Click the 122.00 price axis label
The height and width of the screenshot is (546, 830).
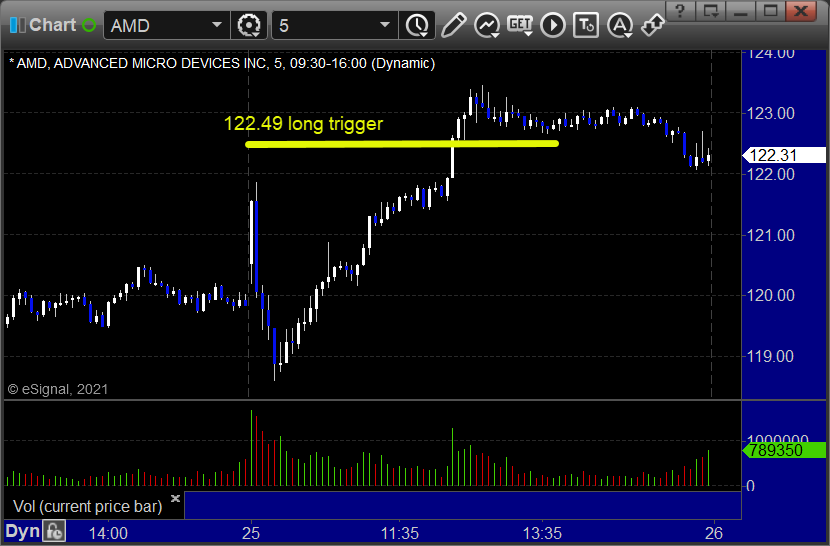pyautogui.click(x=771, y=174)
